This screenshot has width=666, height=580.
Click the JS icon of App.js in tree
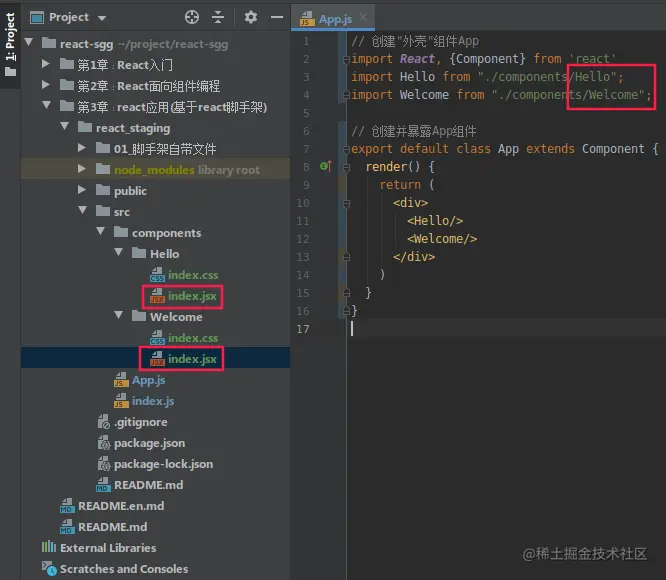tap(121, 380)
